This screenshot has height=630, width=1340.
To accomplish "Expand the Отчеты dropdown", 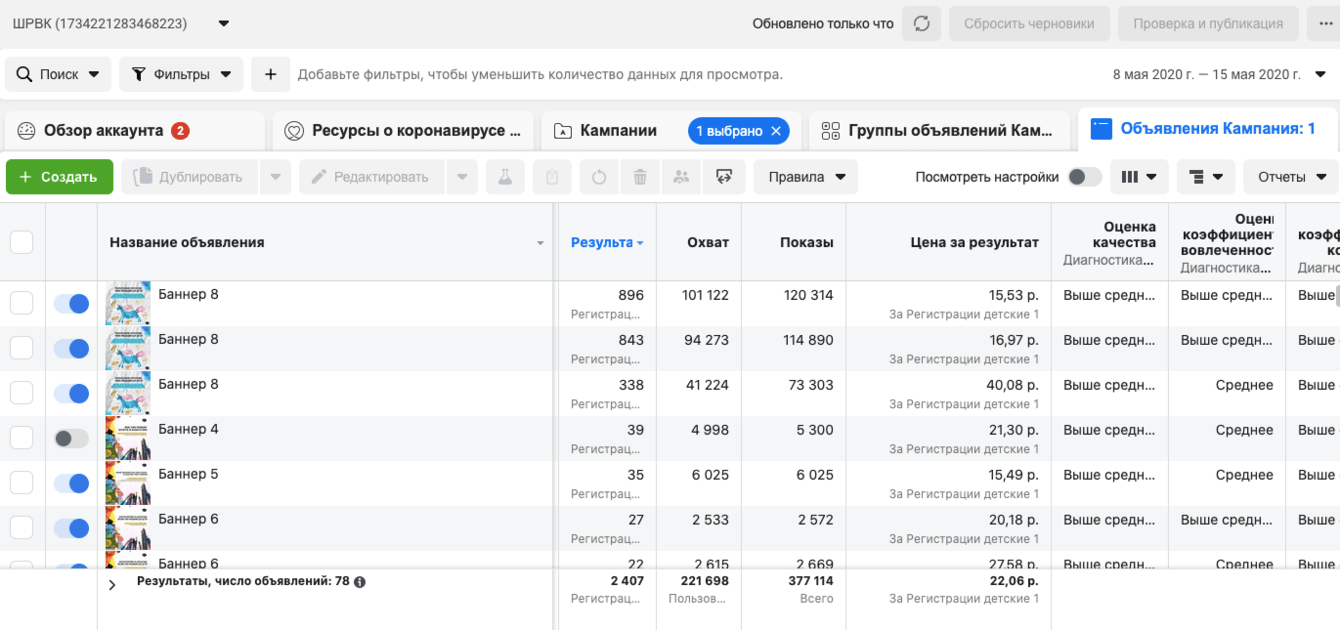I will click(1292, 177).
